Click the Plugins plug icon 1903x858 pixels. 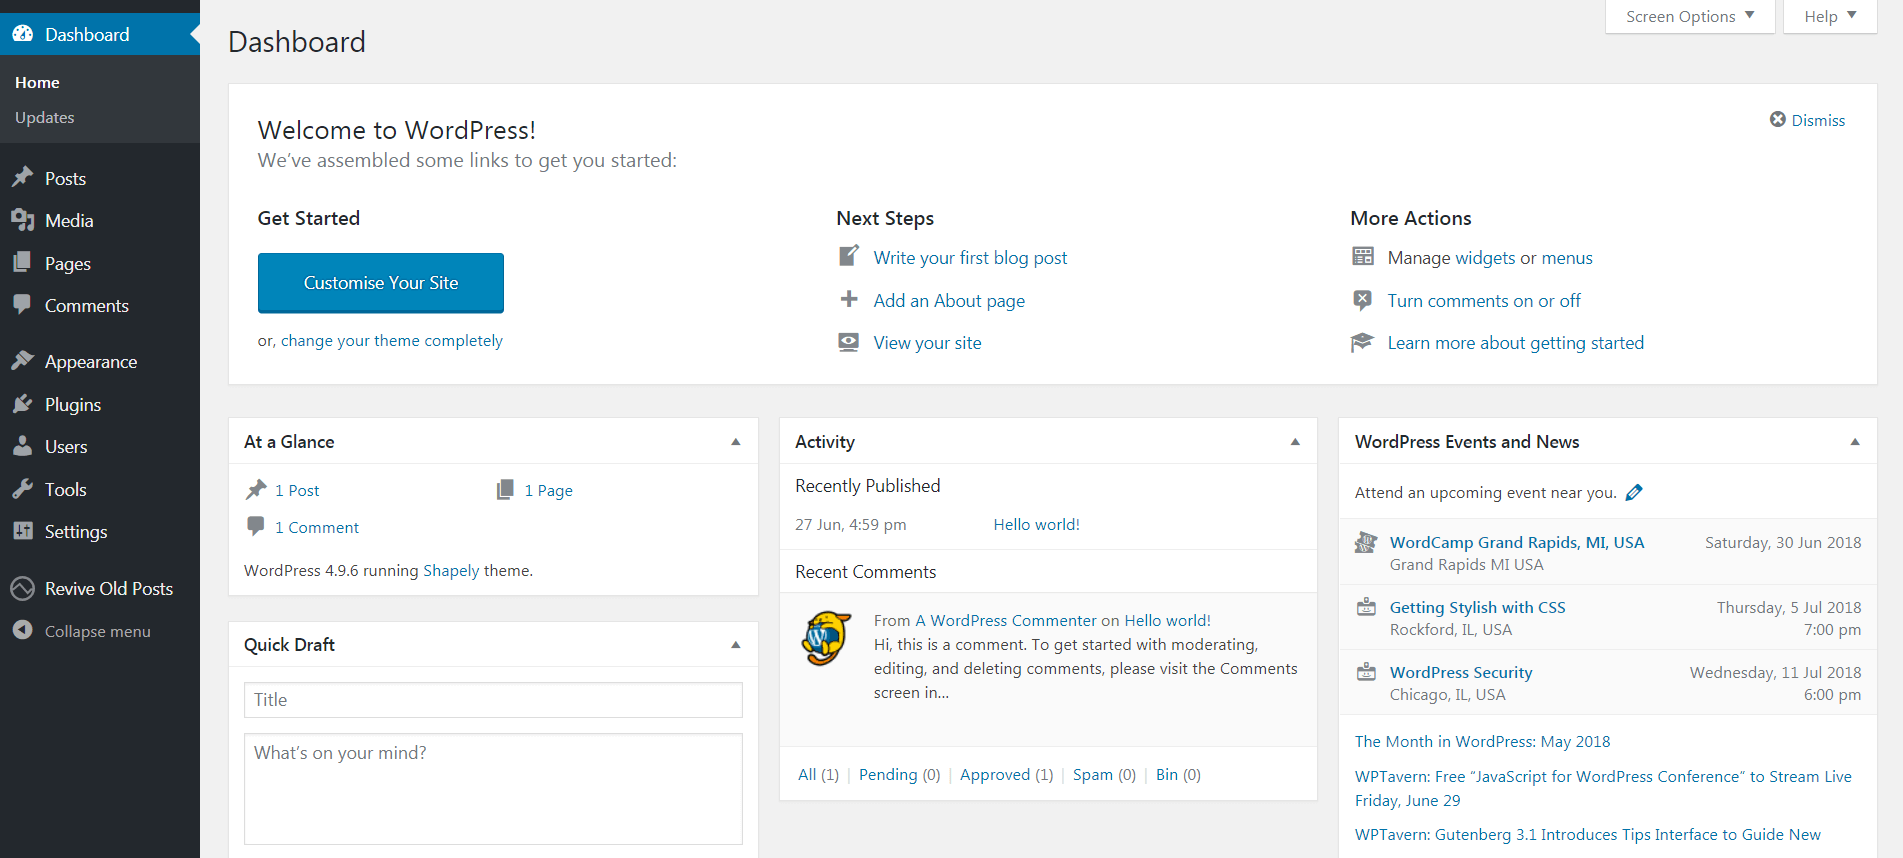(x=23, y=404)
